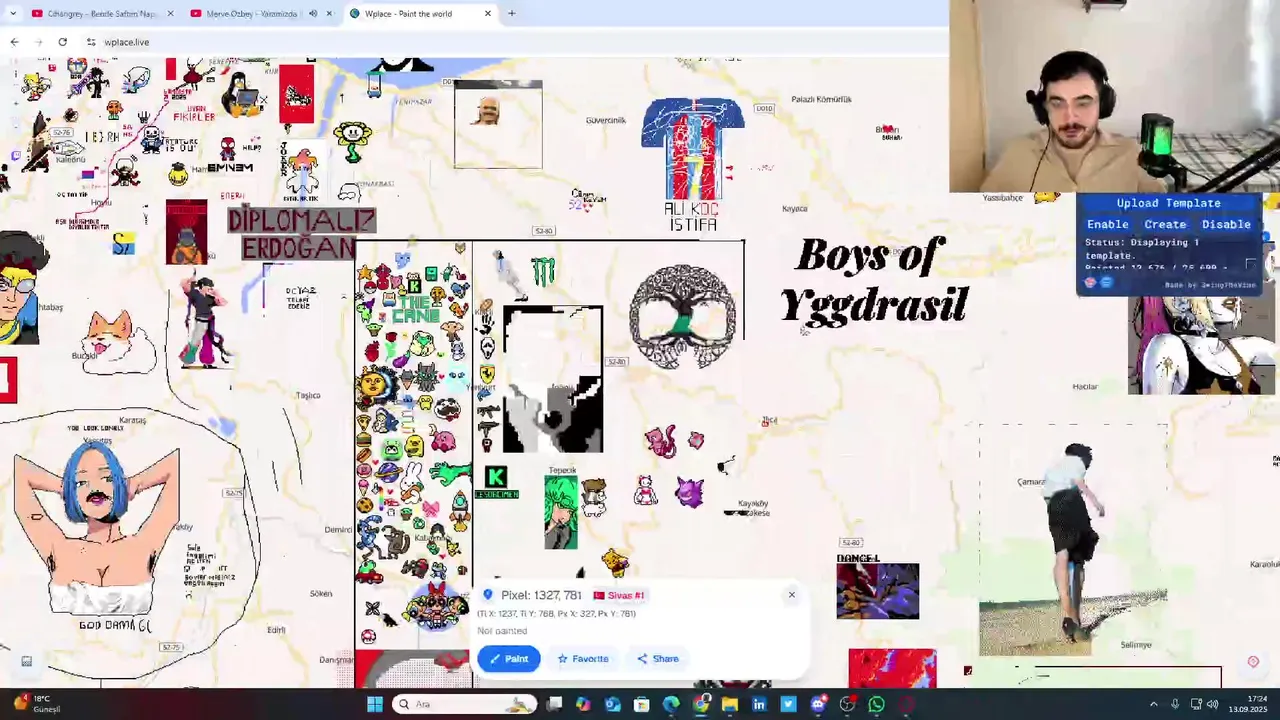Screen dimensions: 1280x720
Task: Click the DANCE-L pixel artwork
Action: [877, 588]
